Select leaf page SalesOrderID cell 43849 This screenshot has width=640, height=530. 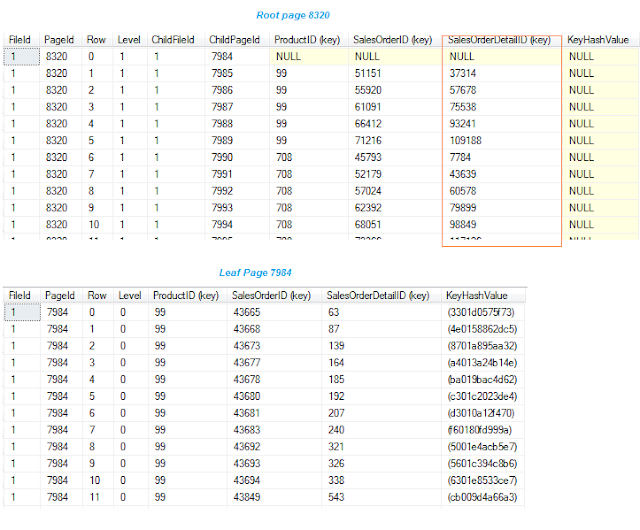pos(274,497)
